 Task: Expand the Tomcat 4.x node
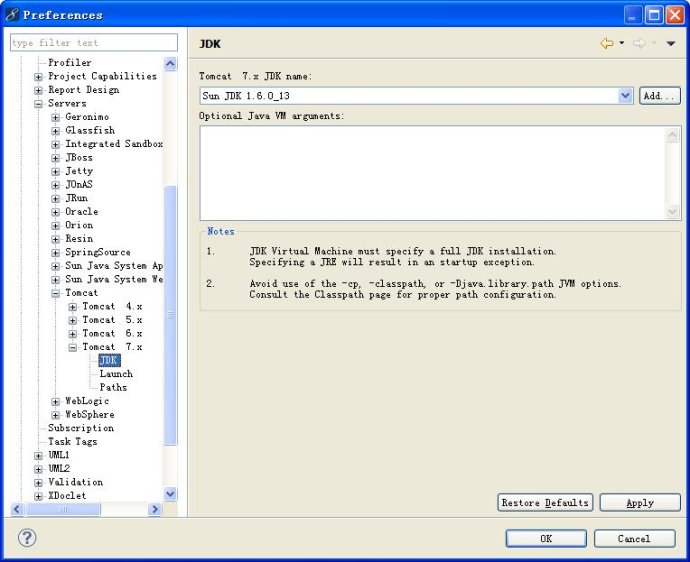[x=73, y=307]
